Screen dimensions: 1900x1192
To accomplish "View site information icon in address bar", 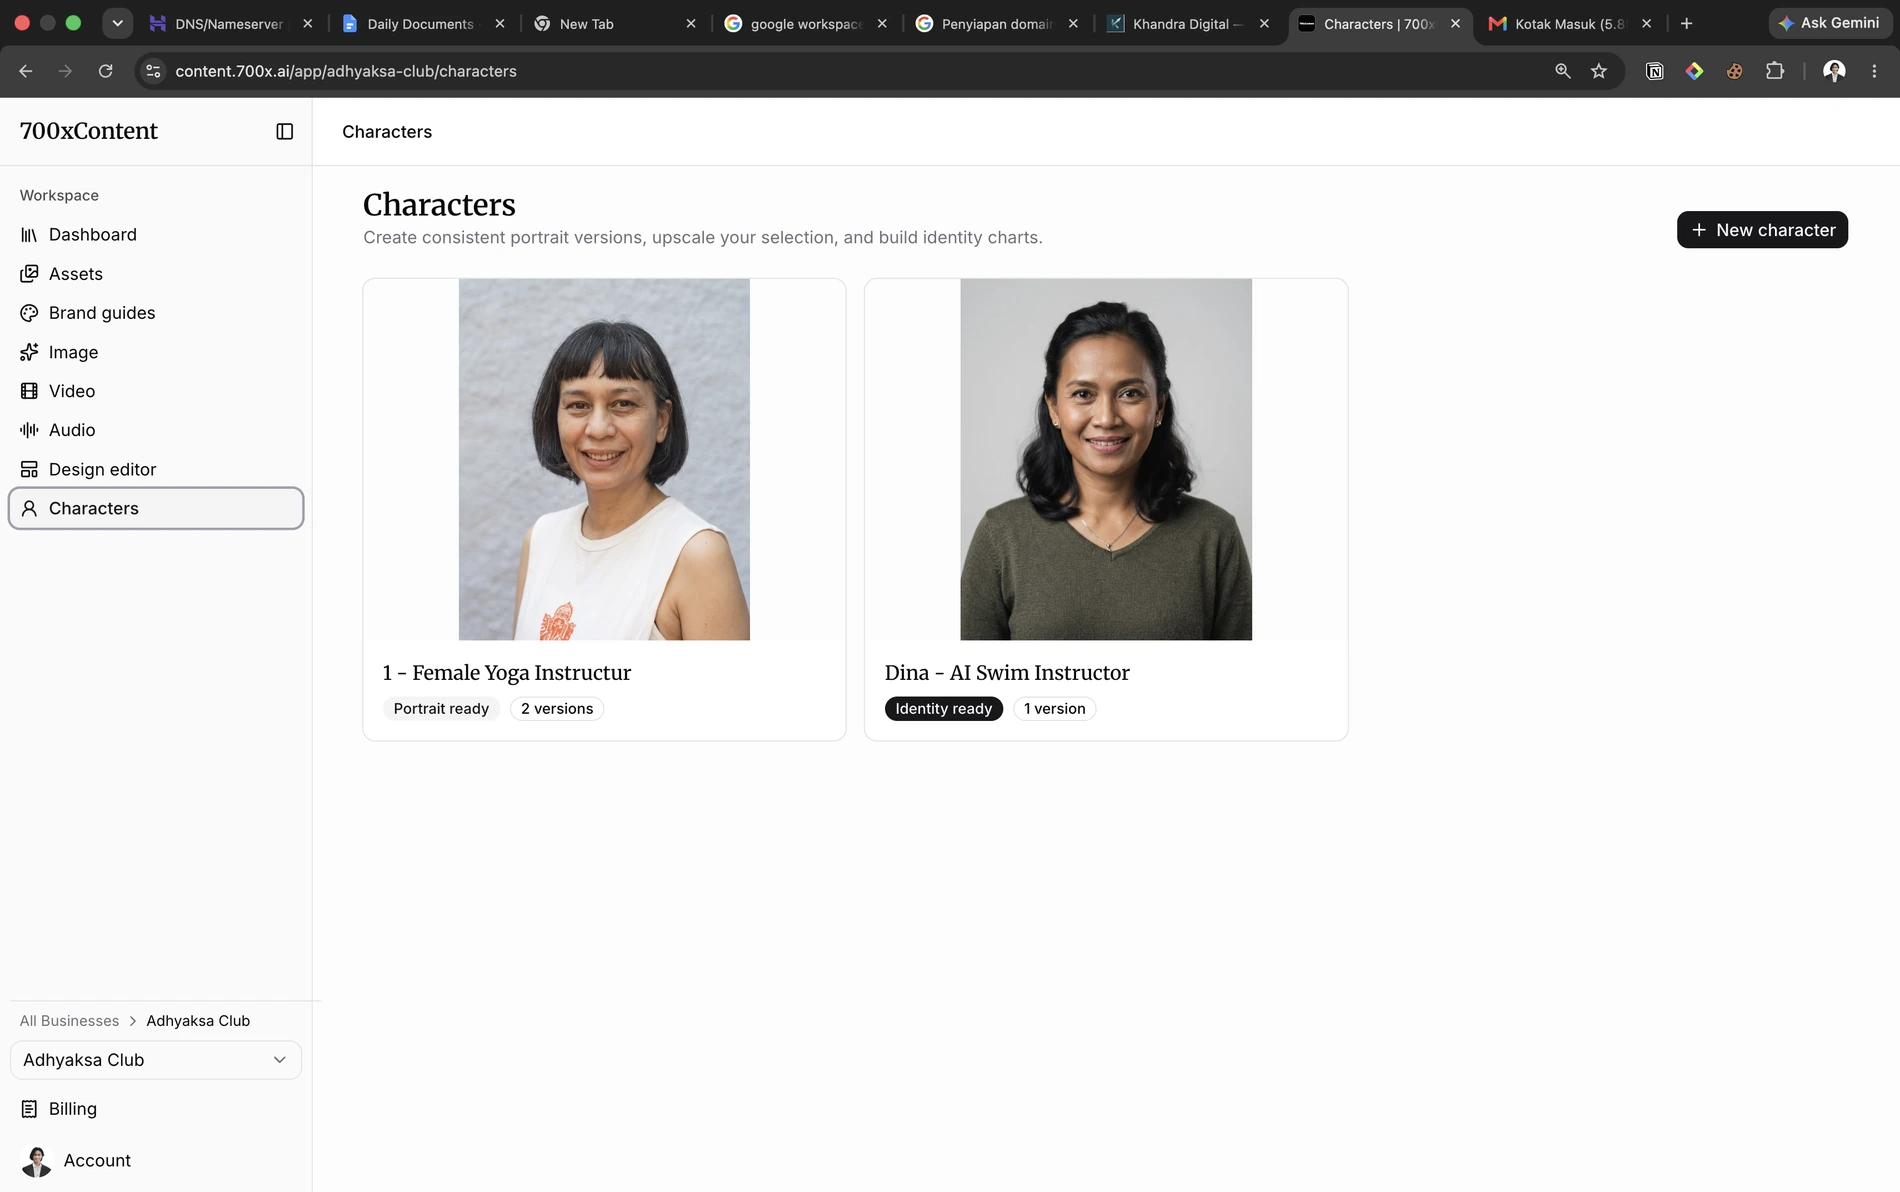I will click(153, 71).
